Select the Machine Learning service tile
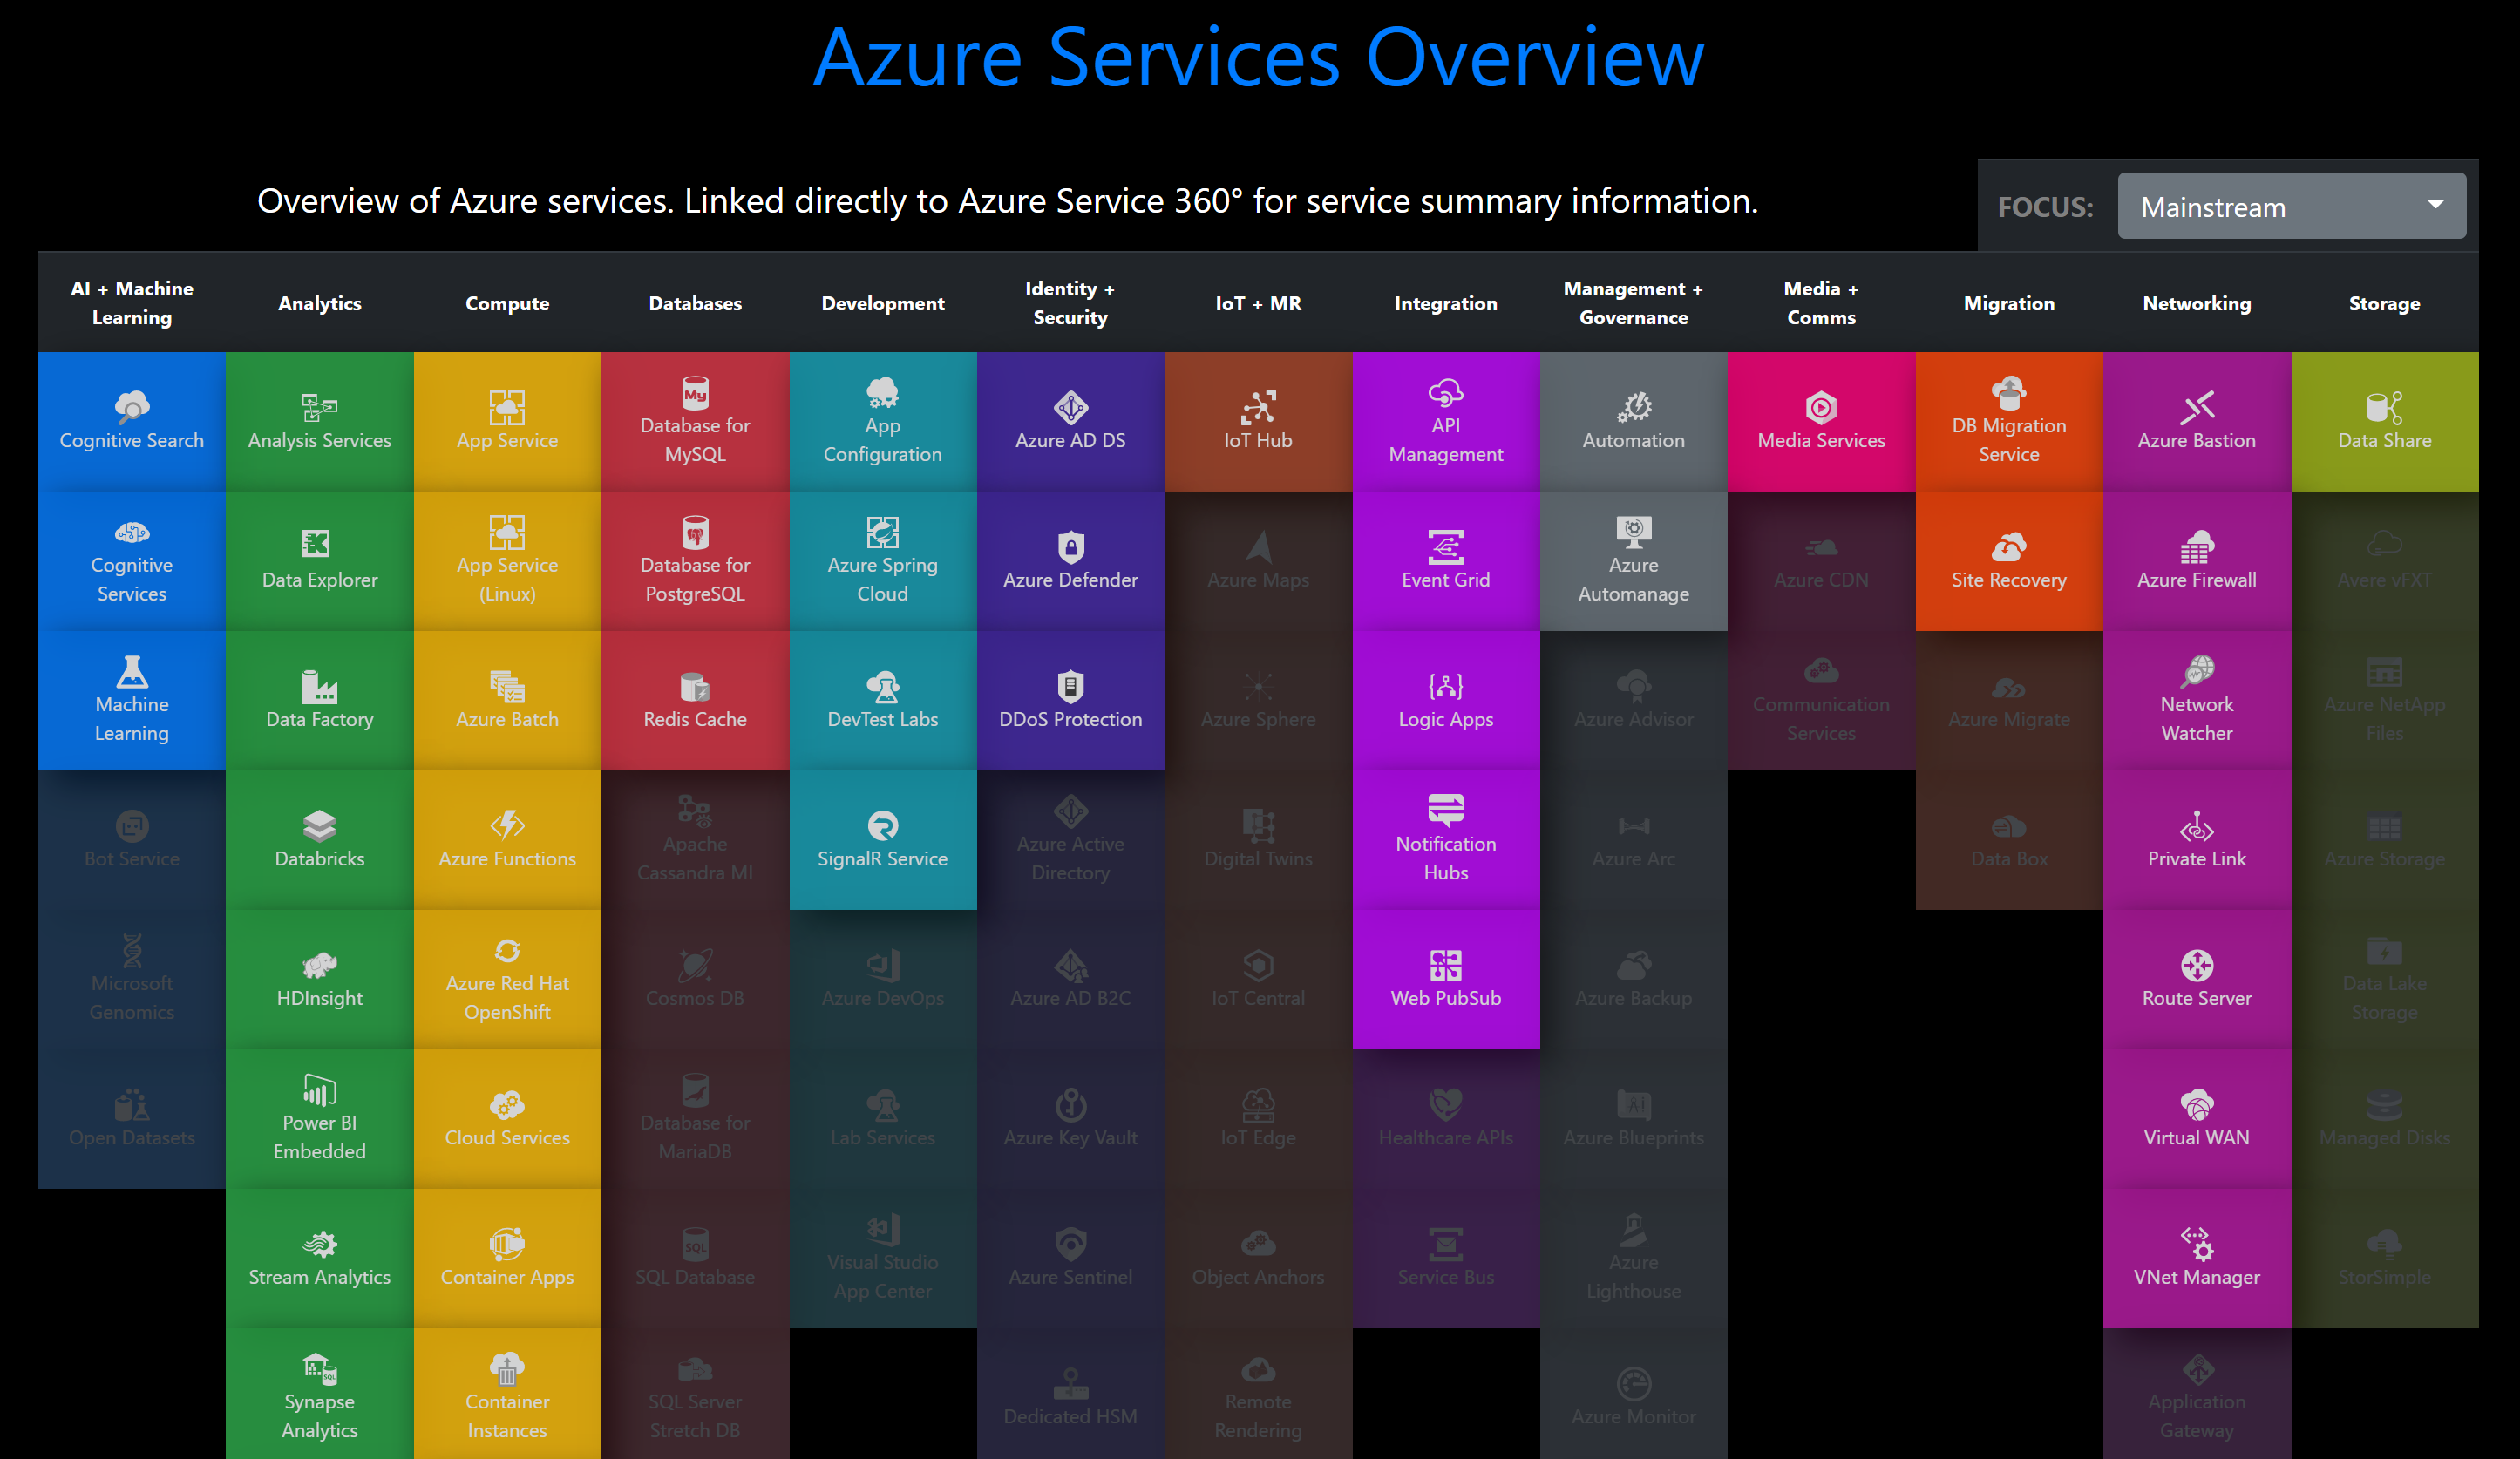 [132, 700]
